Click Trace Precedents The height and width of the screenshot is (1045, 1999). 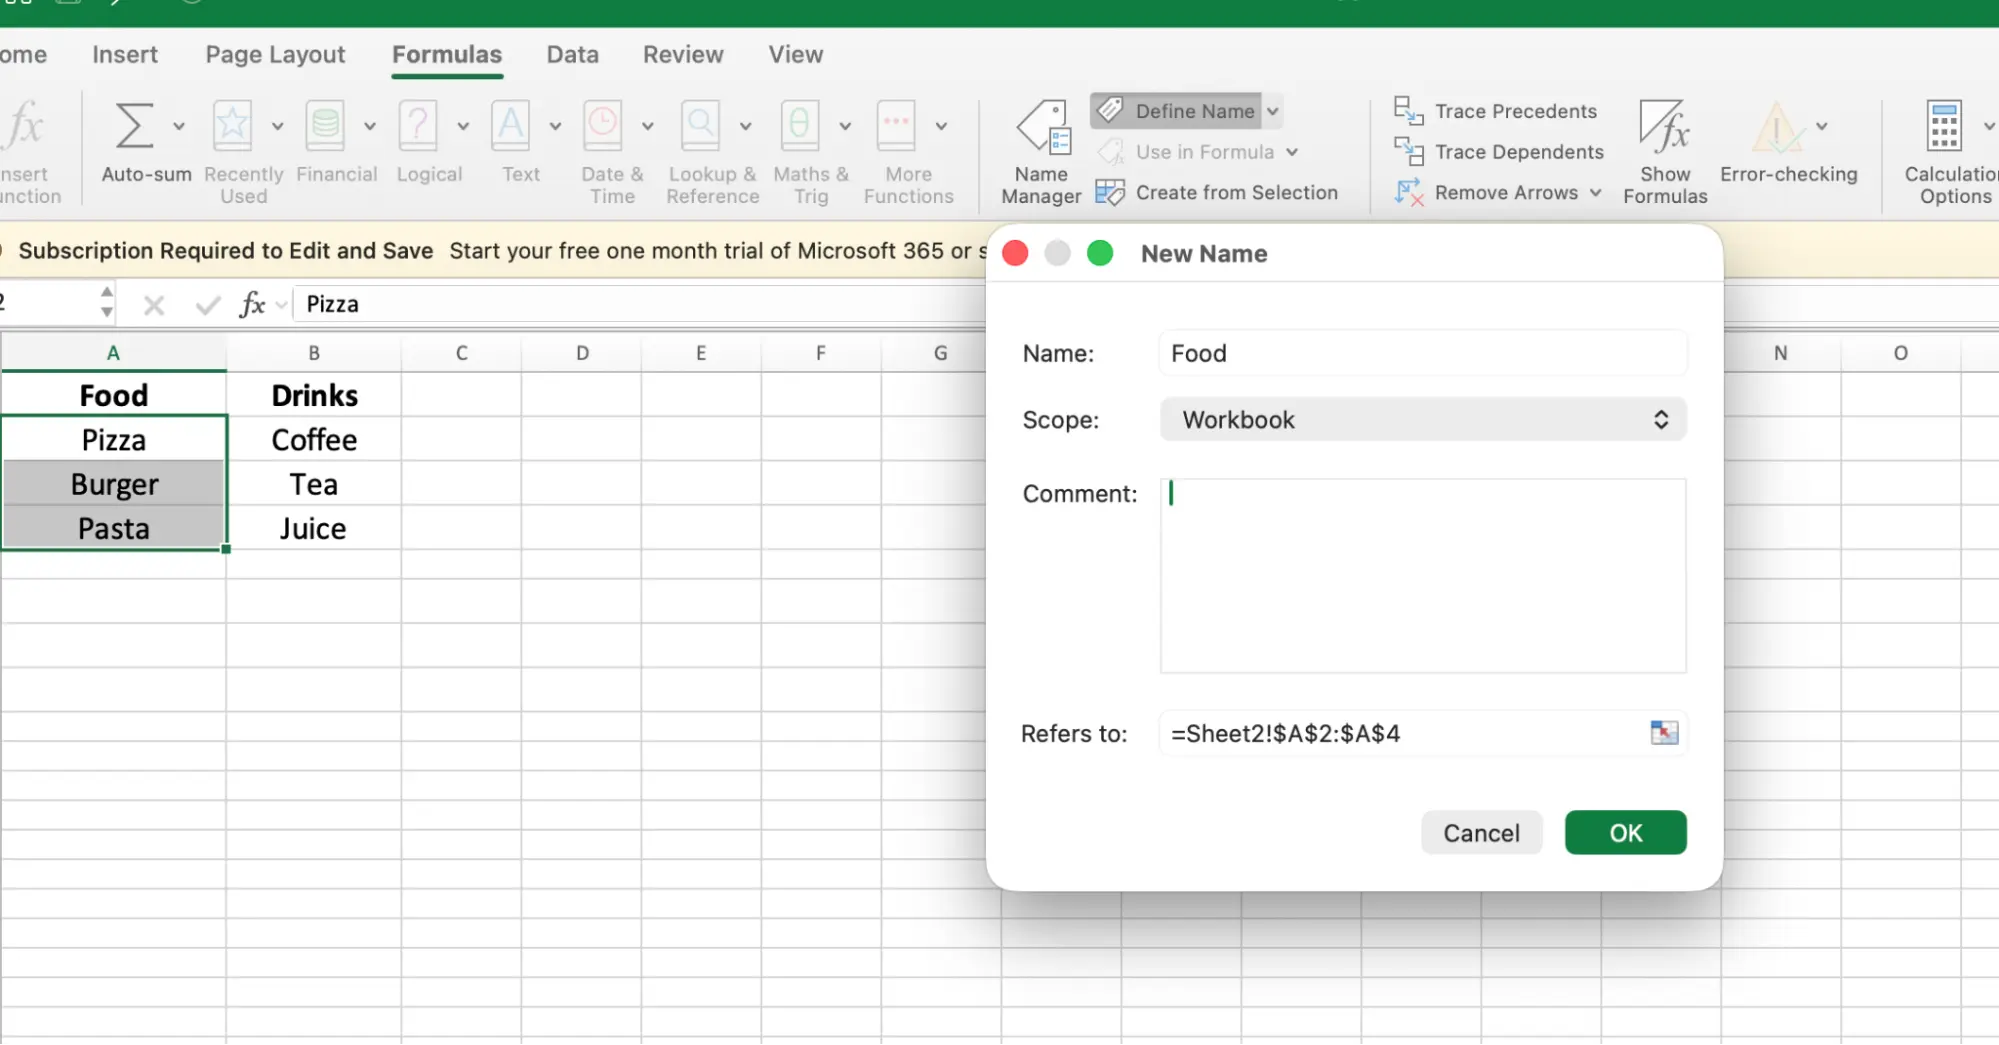(1515, 111)
